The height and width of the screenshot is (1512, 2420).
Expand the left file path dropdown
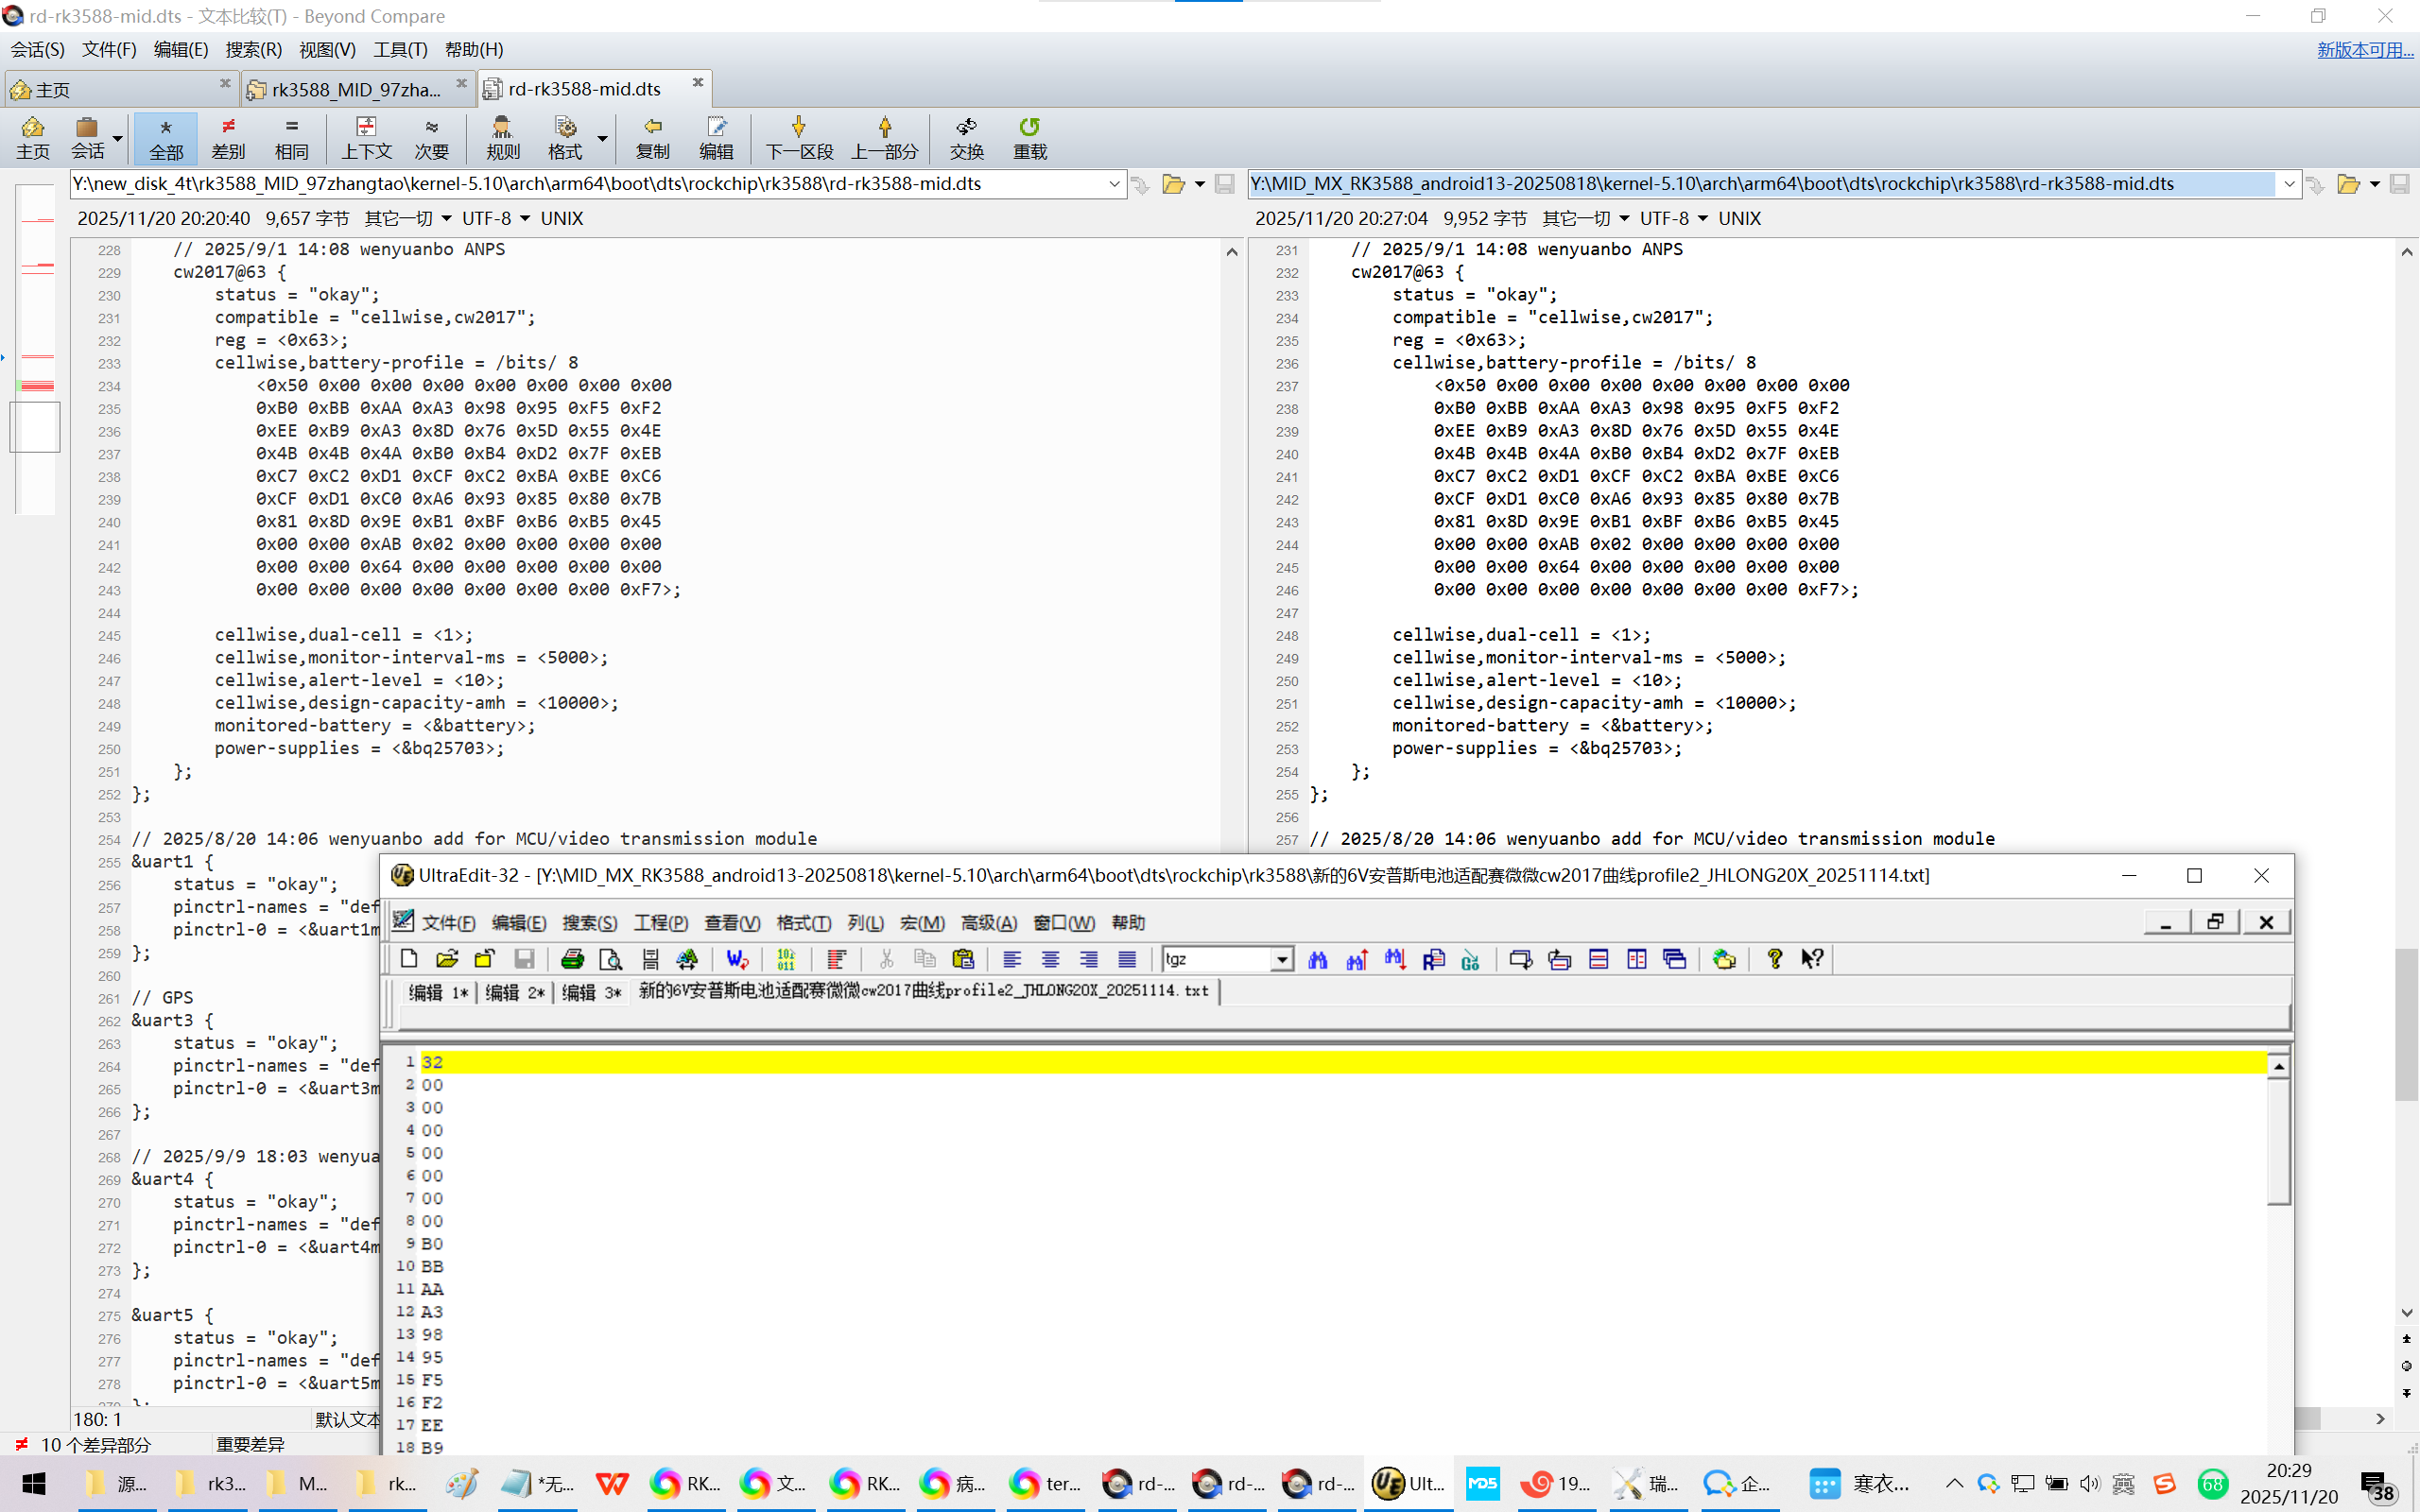pos(1114,184)
